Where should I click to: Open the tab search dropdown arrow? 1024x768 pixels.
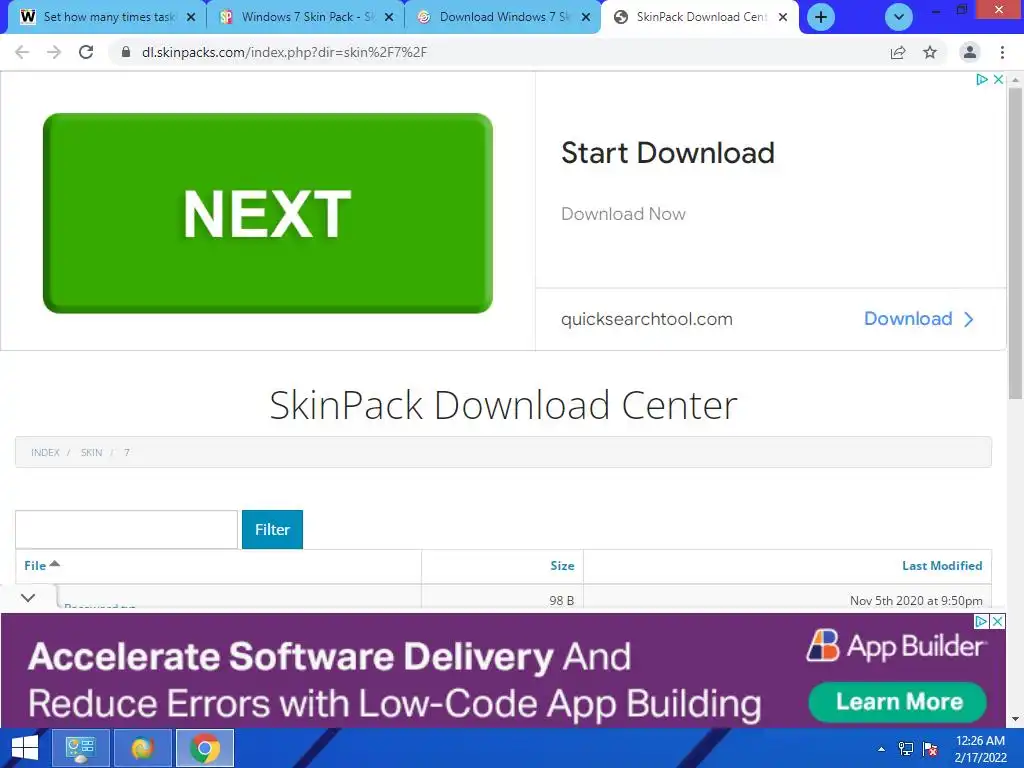pyautogui.click(x=899, y=17)
